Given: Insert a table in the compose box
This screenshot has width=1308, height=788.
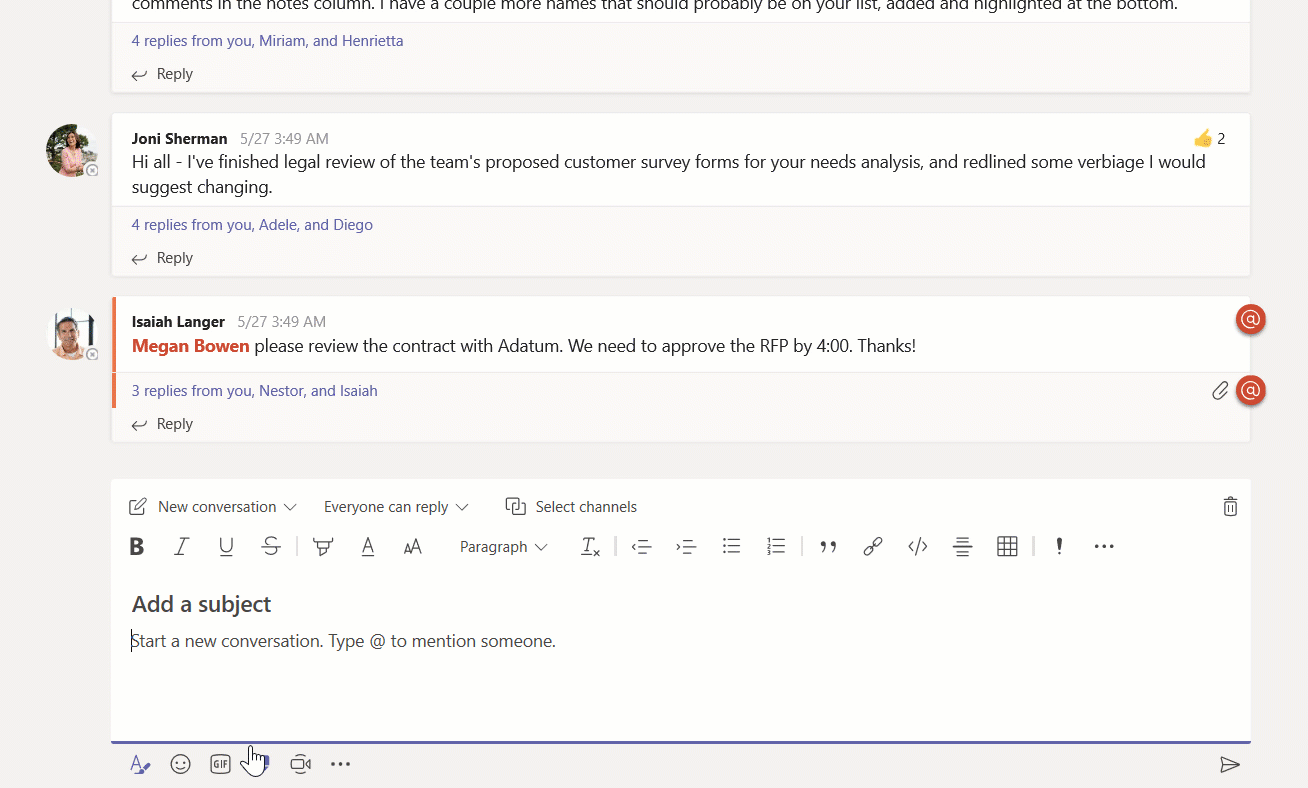Looking at the screenshot, I should pyautogui.click(x=1007, y=546).
